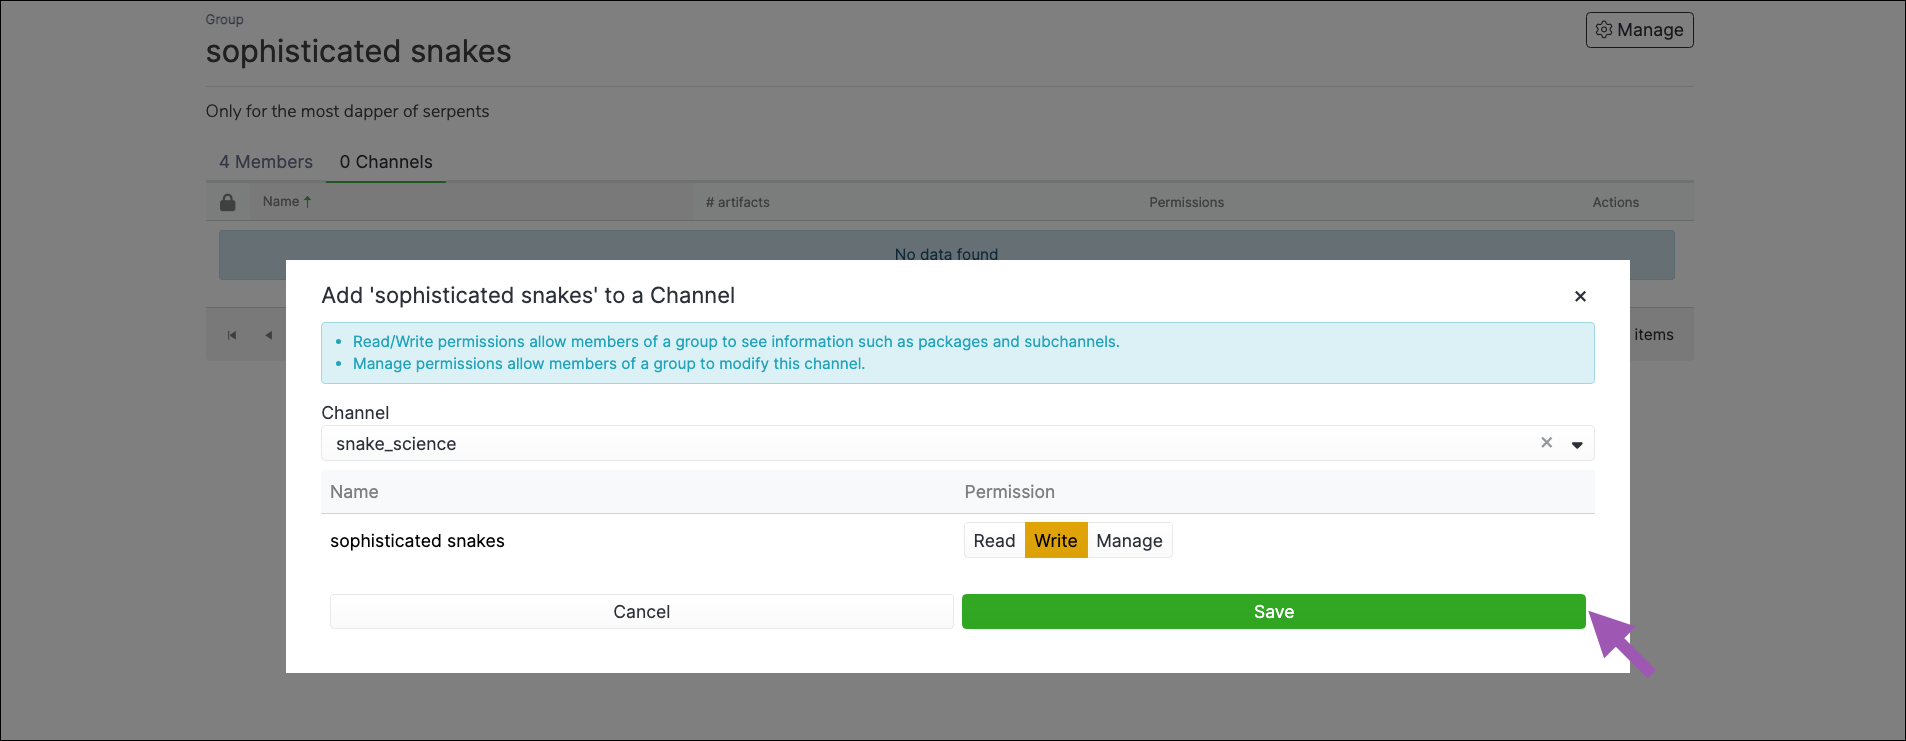This screenshot has width=1906, height=741.
Task: Click the Actions column header
Action: pos(1615,202)
